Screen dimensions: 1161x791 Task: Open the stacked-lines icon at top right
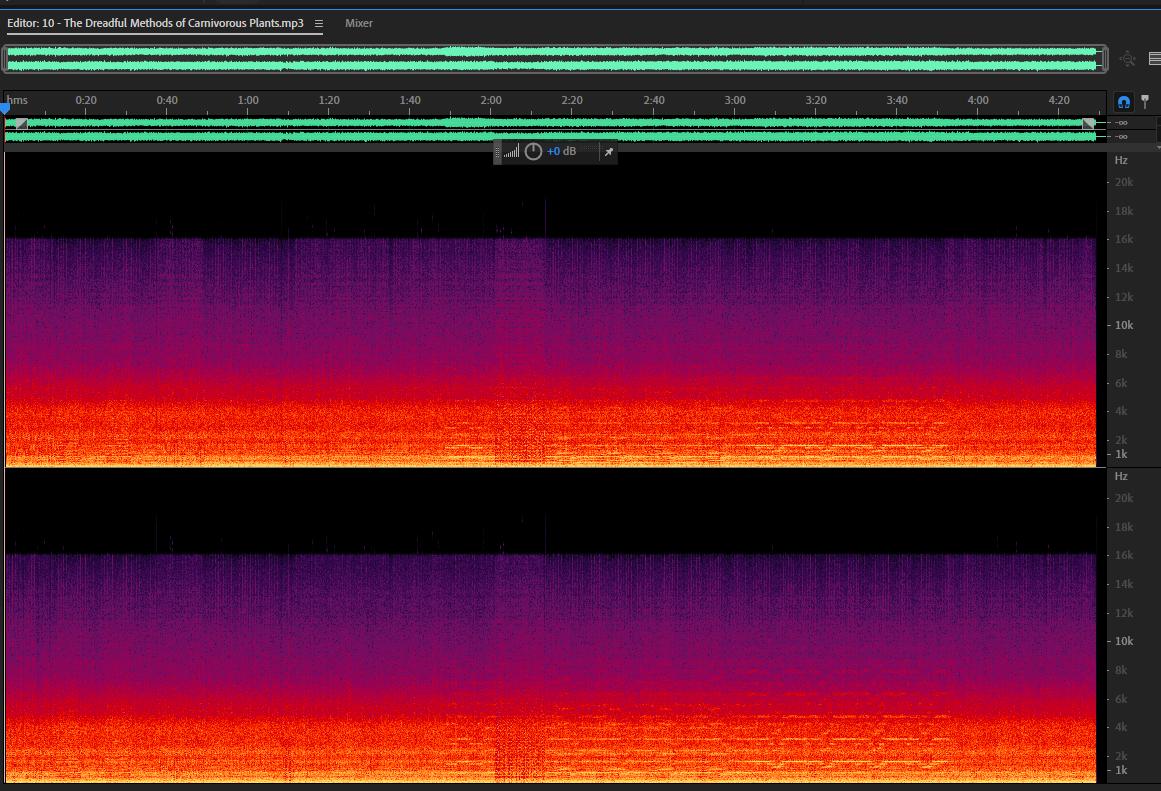click(x=1154, y=59)
